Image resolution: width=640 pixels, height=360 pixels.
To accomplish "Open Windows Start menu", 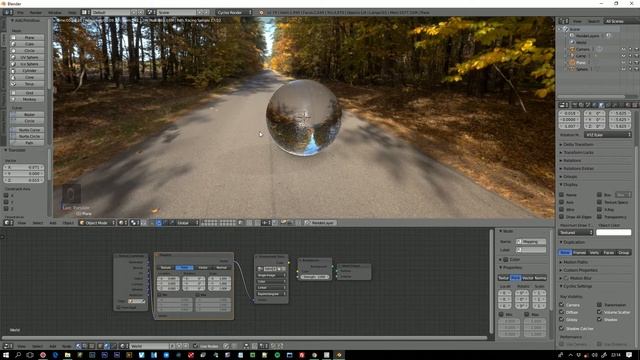I will 6,355.
